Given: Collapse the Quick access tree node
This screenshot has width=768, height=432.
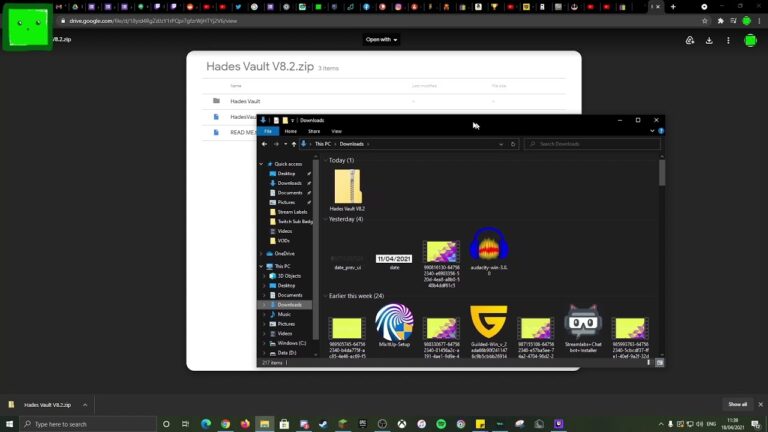Looking at the screenshot, I should (262, 164).
